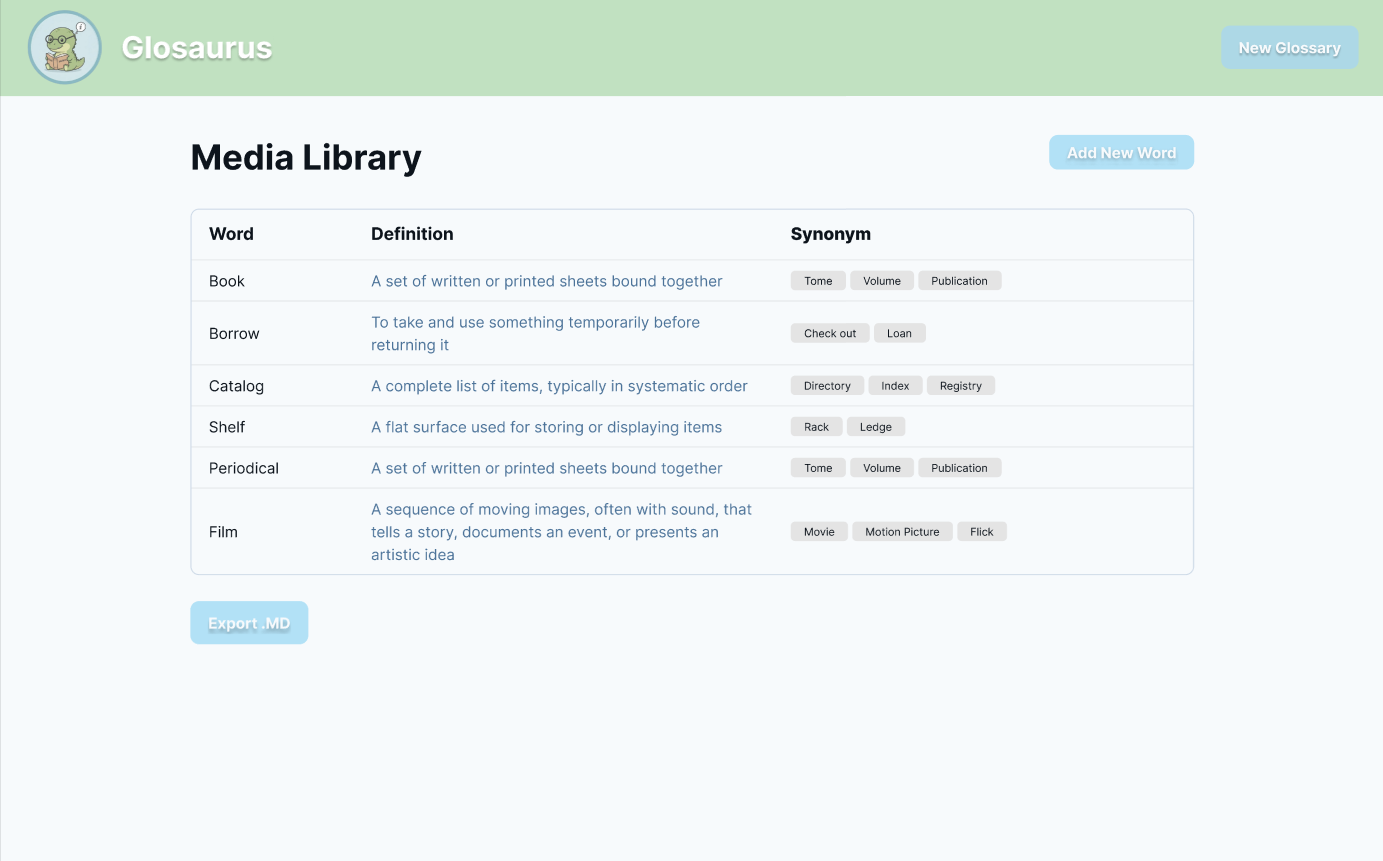
Task: Choose the "Registry" synonym tag
Action: pyautogui.click(x=960, y=386)
